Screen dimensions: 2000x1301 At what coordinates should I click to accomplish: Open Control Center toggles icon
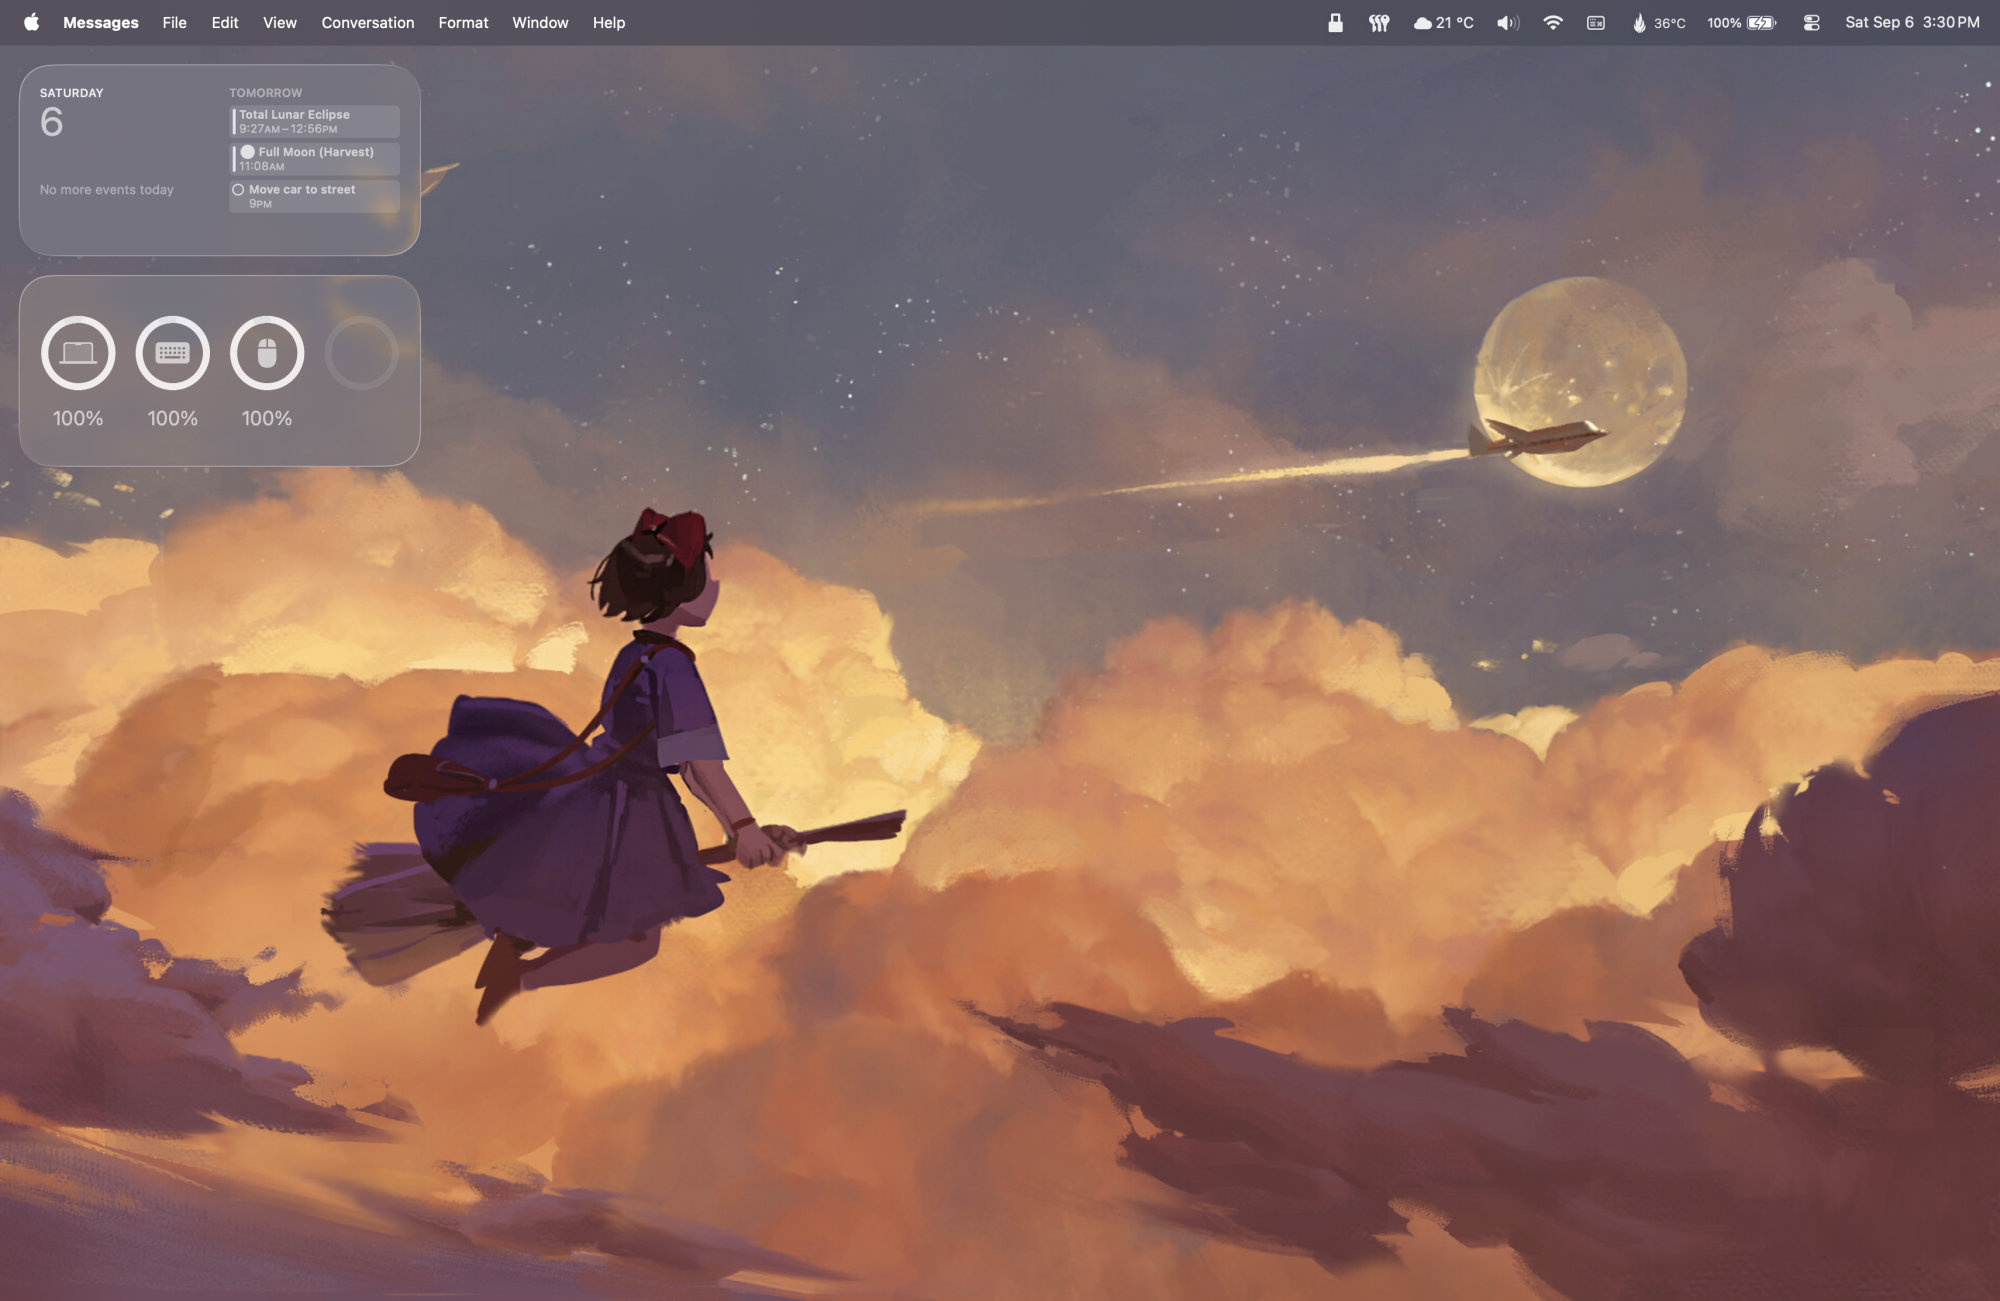[x=1811, y=22]
